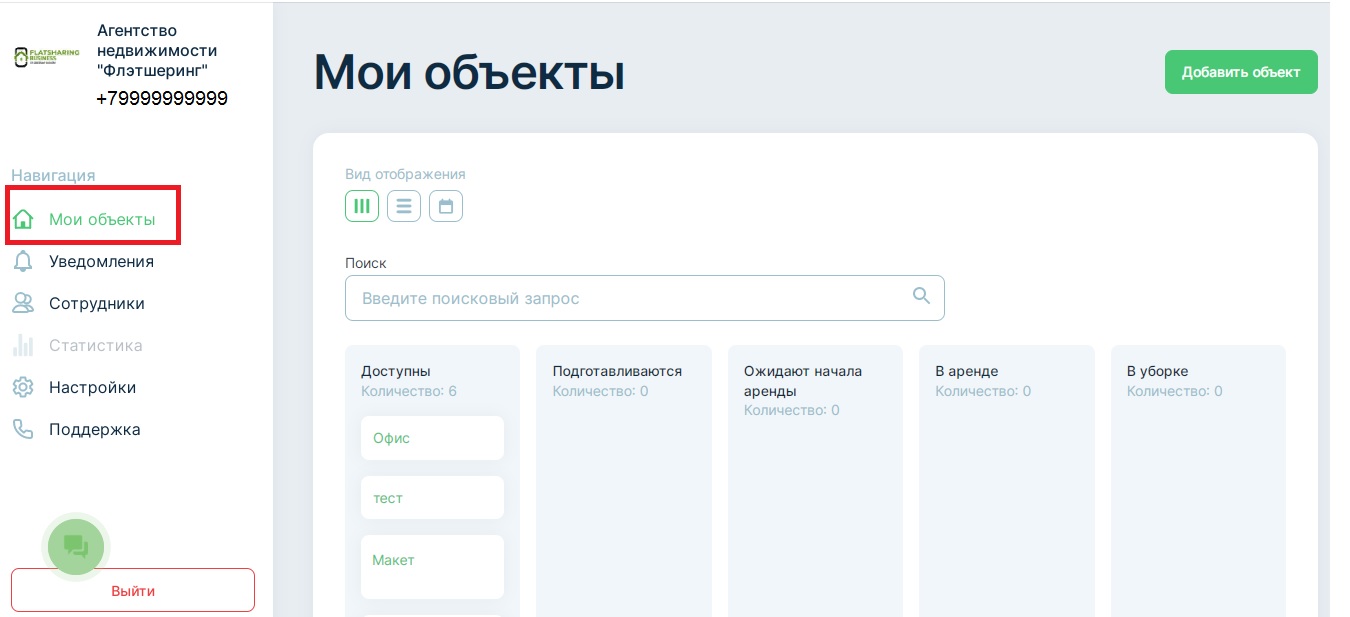Click the people icon for Сотрудники
This screenshot has height=617, width=1350.
pyautogui.click(x=23, y=304)
